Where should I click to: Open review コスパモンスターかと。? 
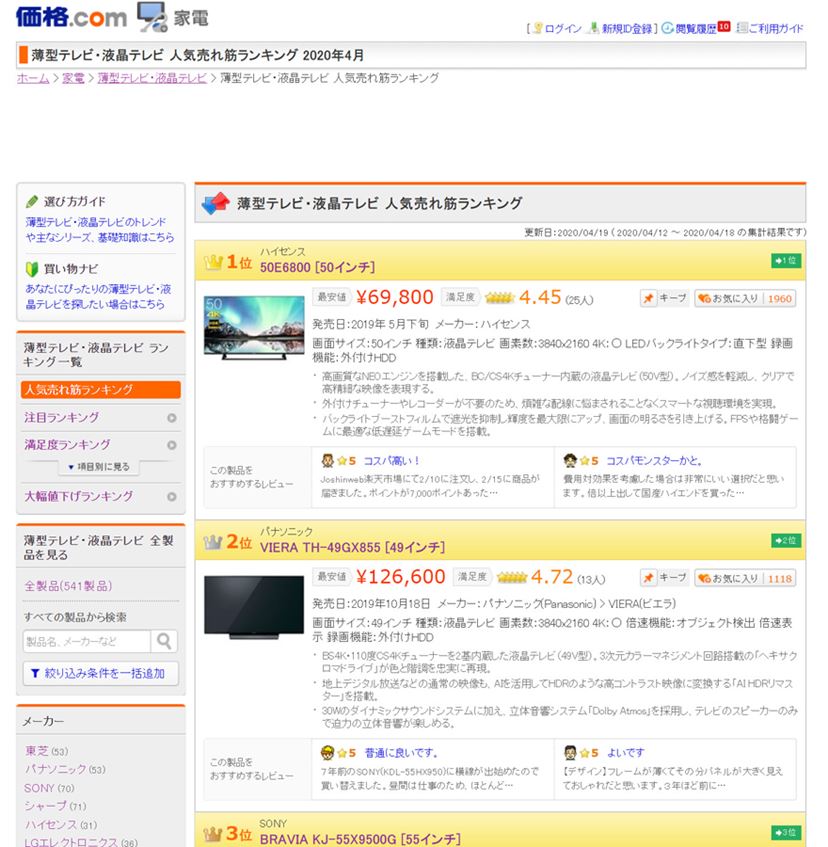(x=654, y=460)
